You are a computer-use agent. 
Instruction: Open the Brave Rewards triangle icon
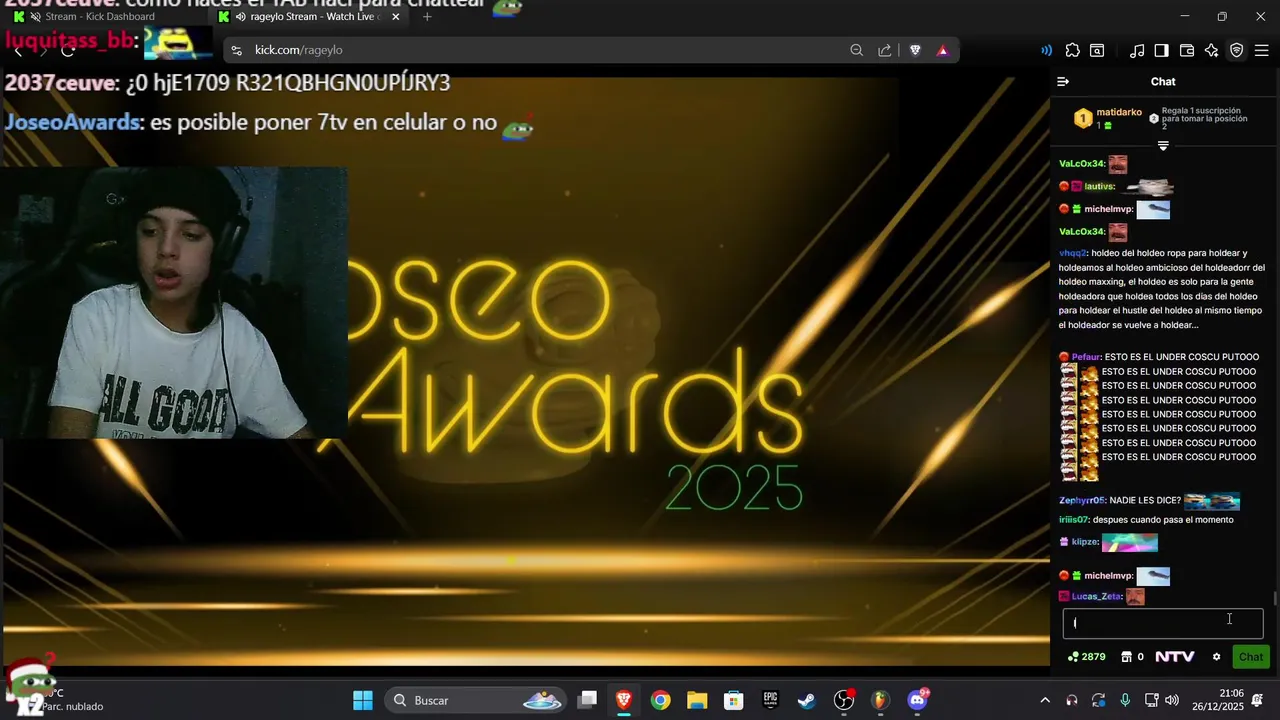(x=942, y=50)
